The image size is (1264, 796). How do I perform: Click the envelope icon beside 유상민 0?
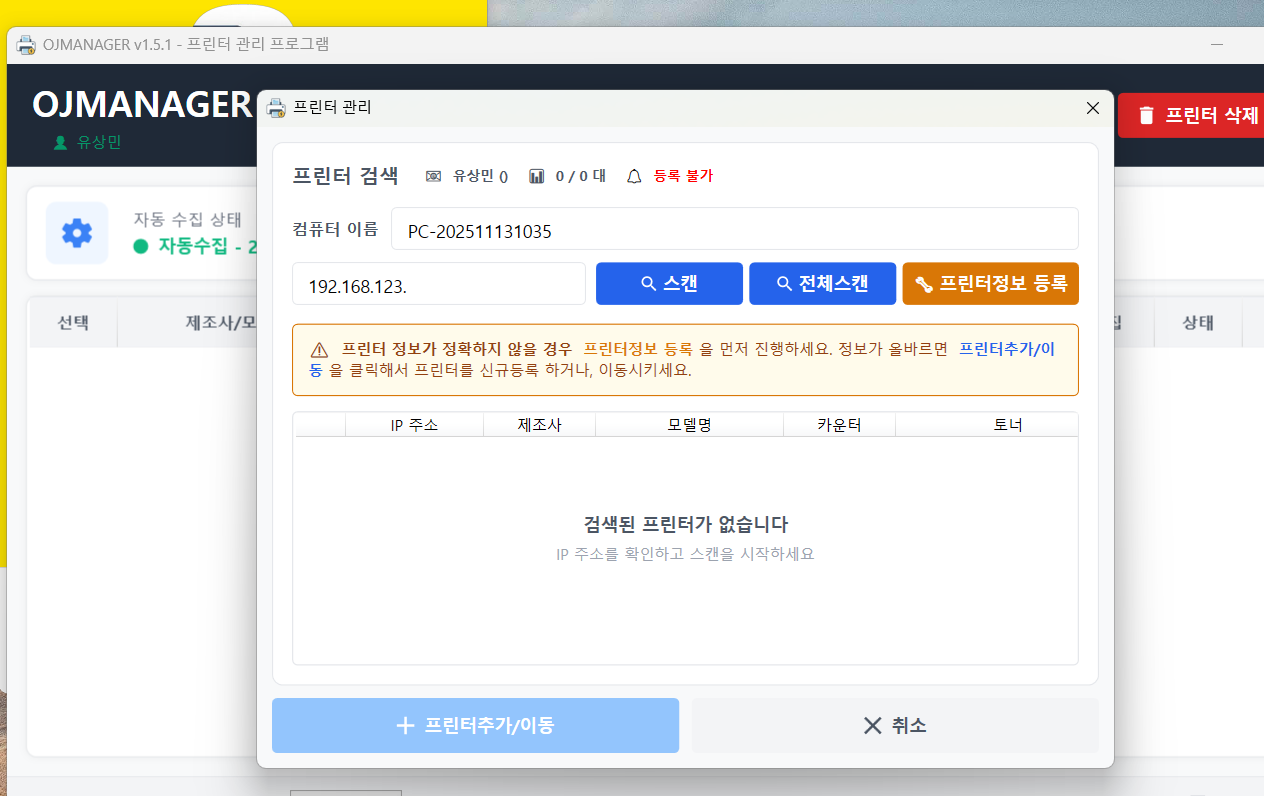[433, 175]
